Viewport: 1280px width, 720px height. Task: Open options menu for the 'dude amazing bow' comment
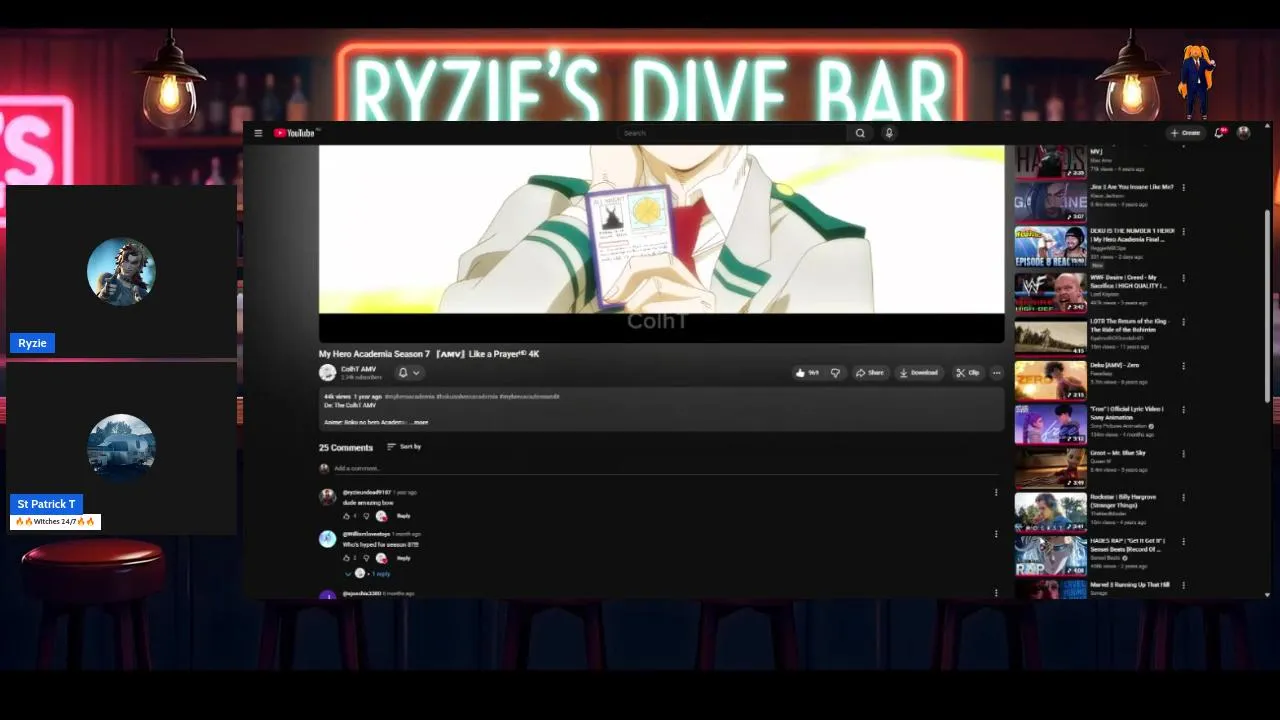pos(996,492)
